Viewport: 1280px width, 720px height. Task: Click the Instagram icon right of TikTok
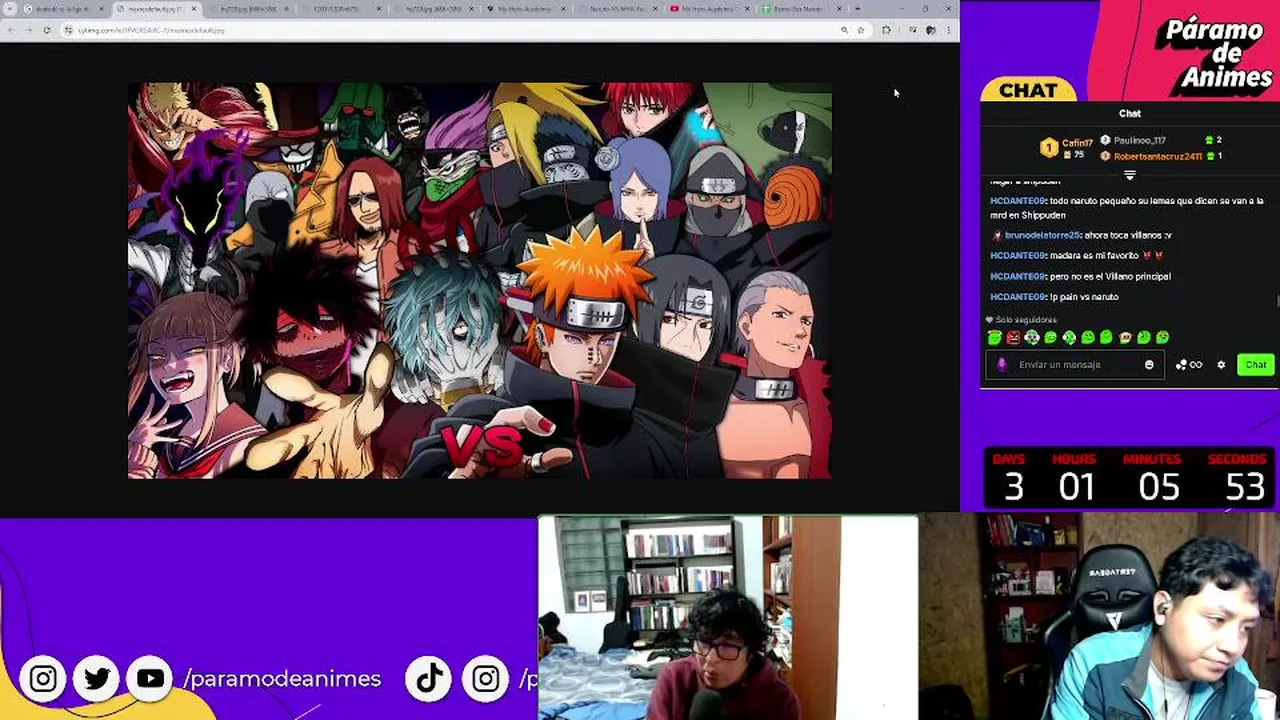(x=486, y=679)
